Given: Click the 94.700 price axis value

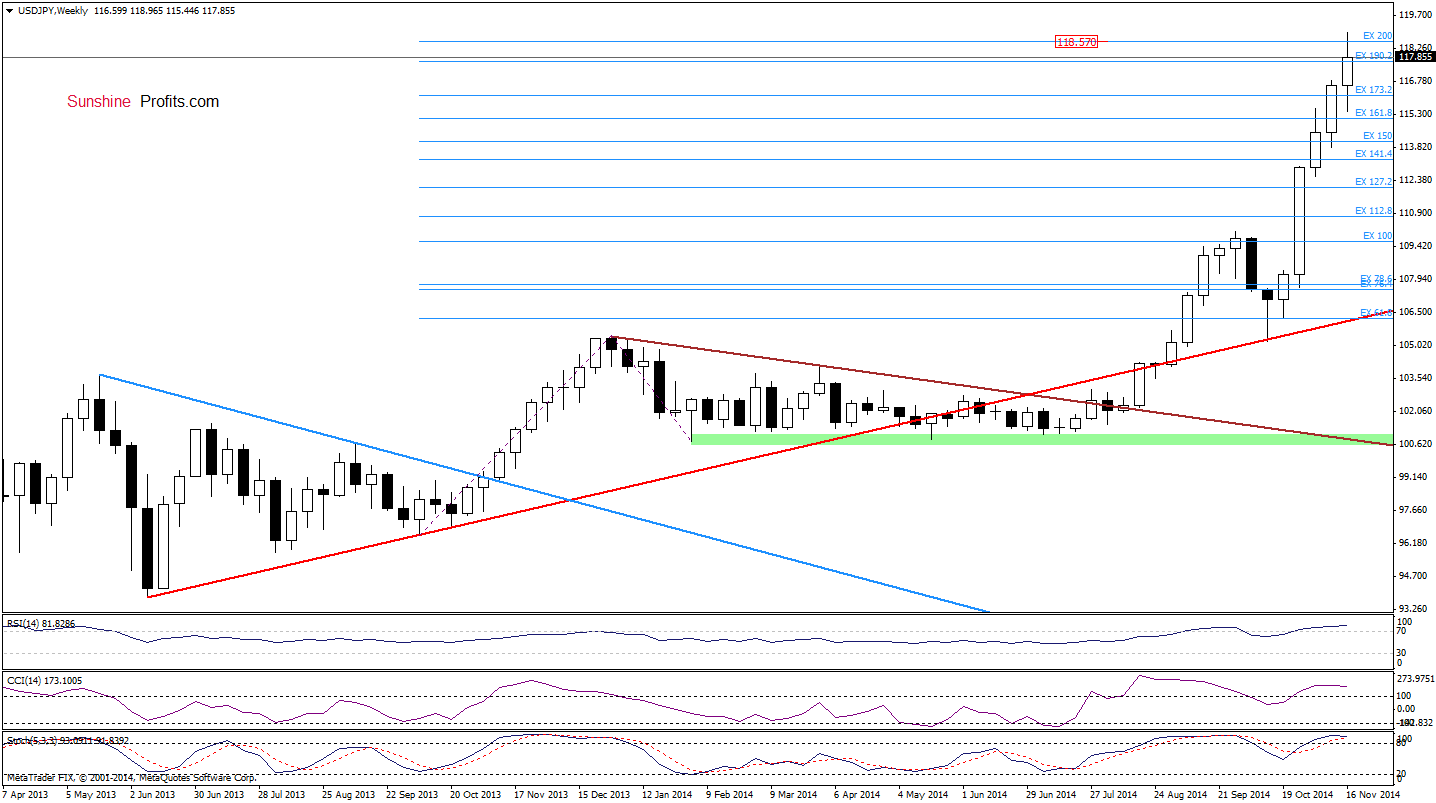Looking at the screenshot, I should pos(1414,576).
